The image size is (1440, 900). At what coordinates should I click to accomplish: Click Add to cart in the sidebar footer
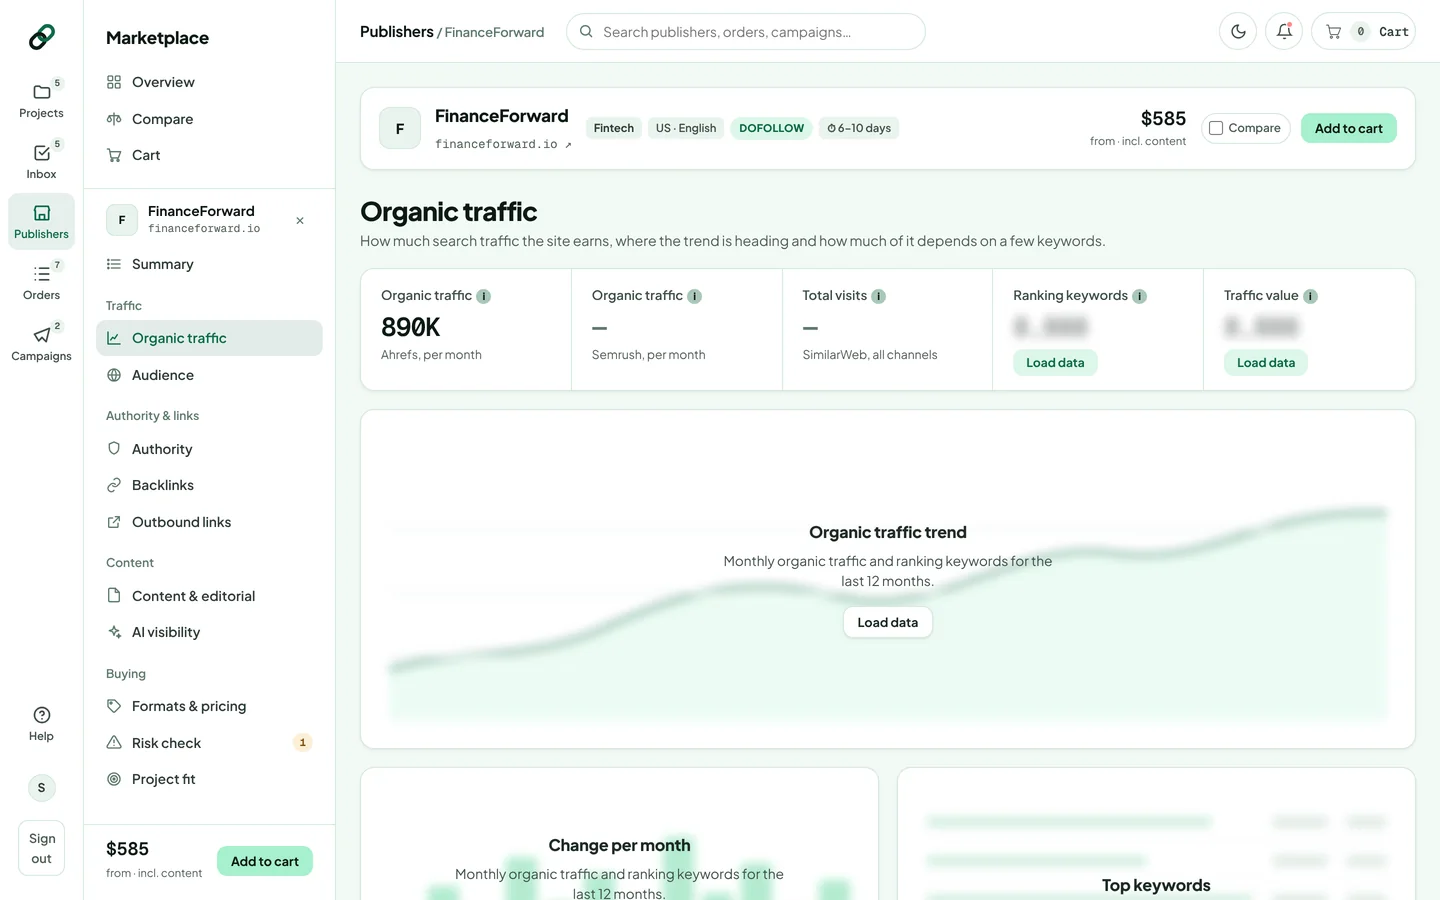265,861
